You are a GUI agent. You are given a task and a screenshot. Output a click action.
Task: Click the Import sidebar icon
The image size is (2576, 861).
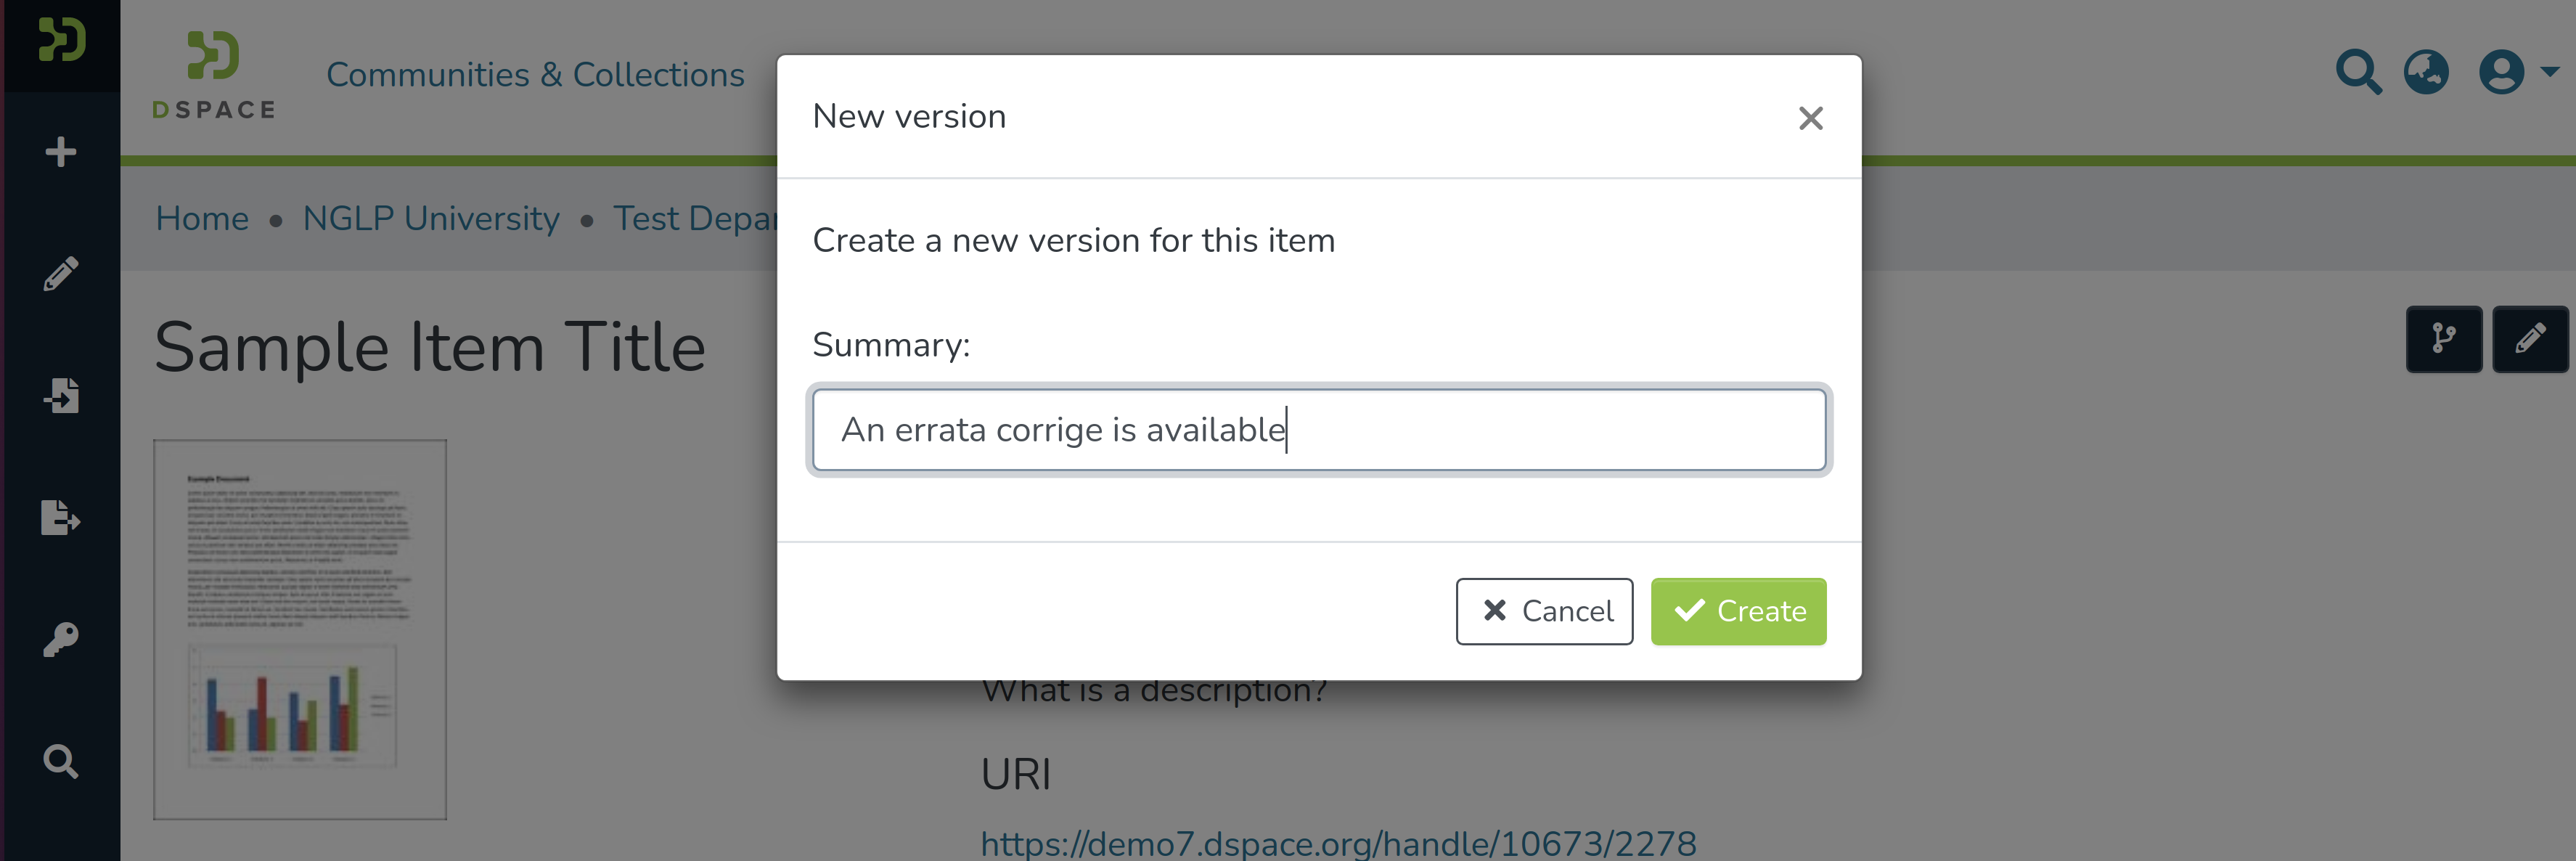61,395
